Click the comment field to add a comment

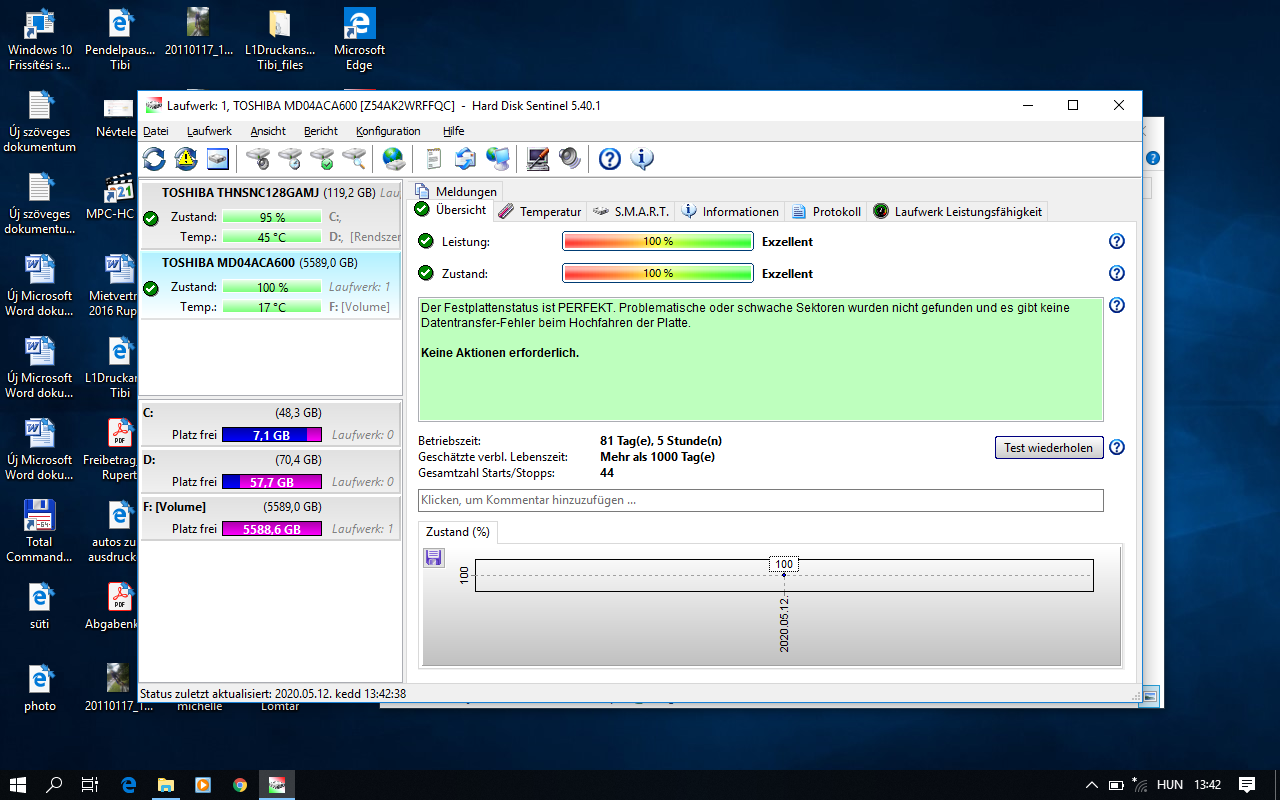pyautogui.click(x=760, y=500)
